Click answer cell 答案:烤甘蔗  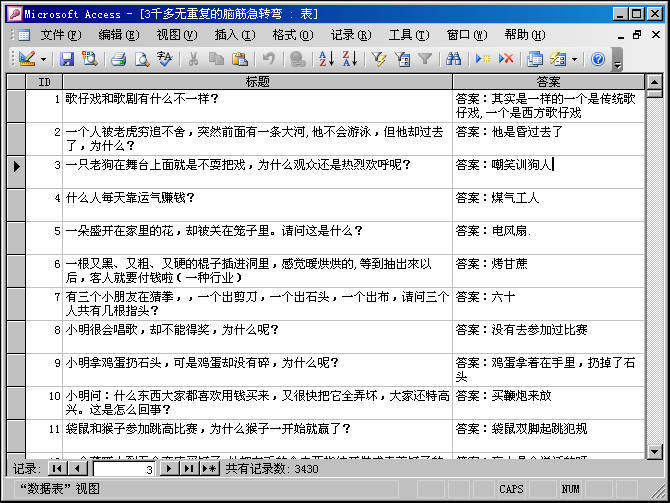(x=548, y=271)
